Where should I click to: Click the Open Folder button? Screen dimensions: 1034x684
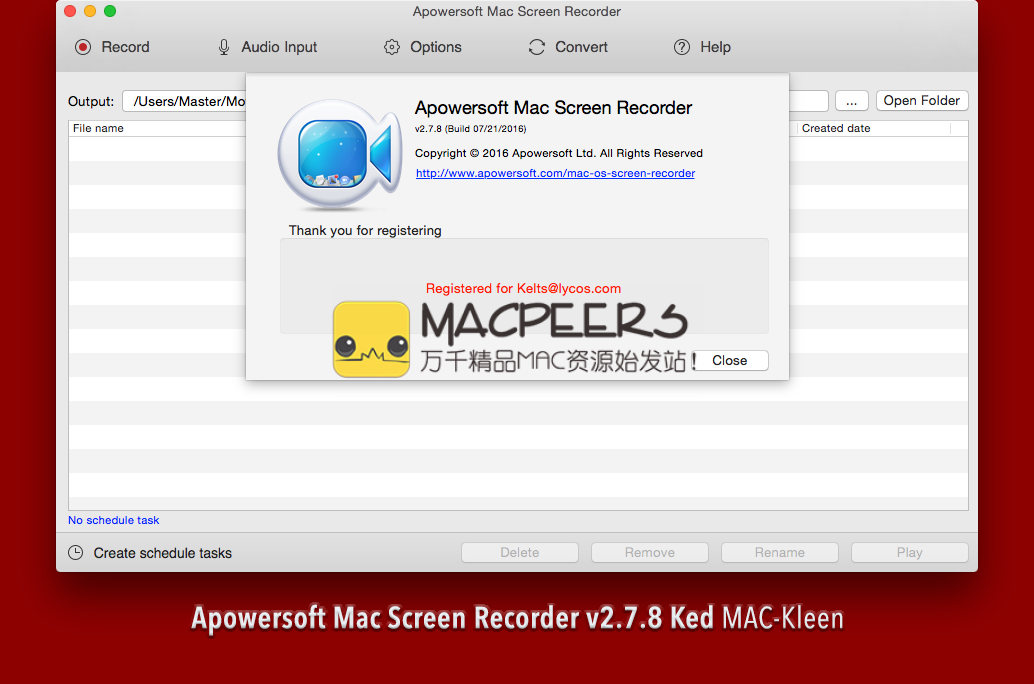922,100
